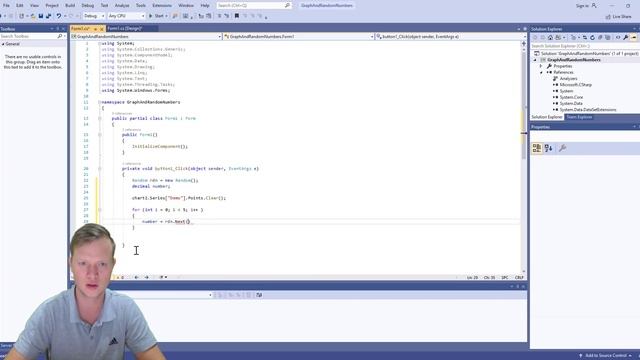Click the uncomment lines toolbar icon

point(227,16)
